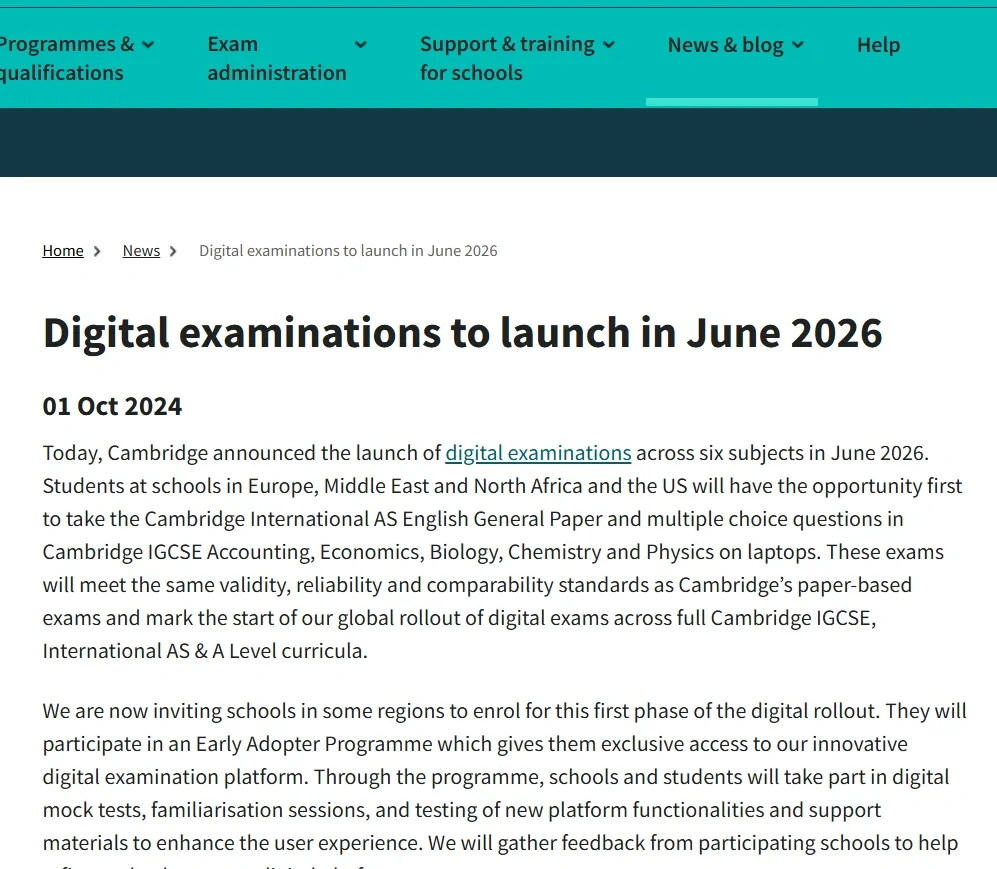Click the article date 01 Oct 2024
This screenshot has width=997, height=869.
point(112,406)
